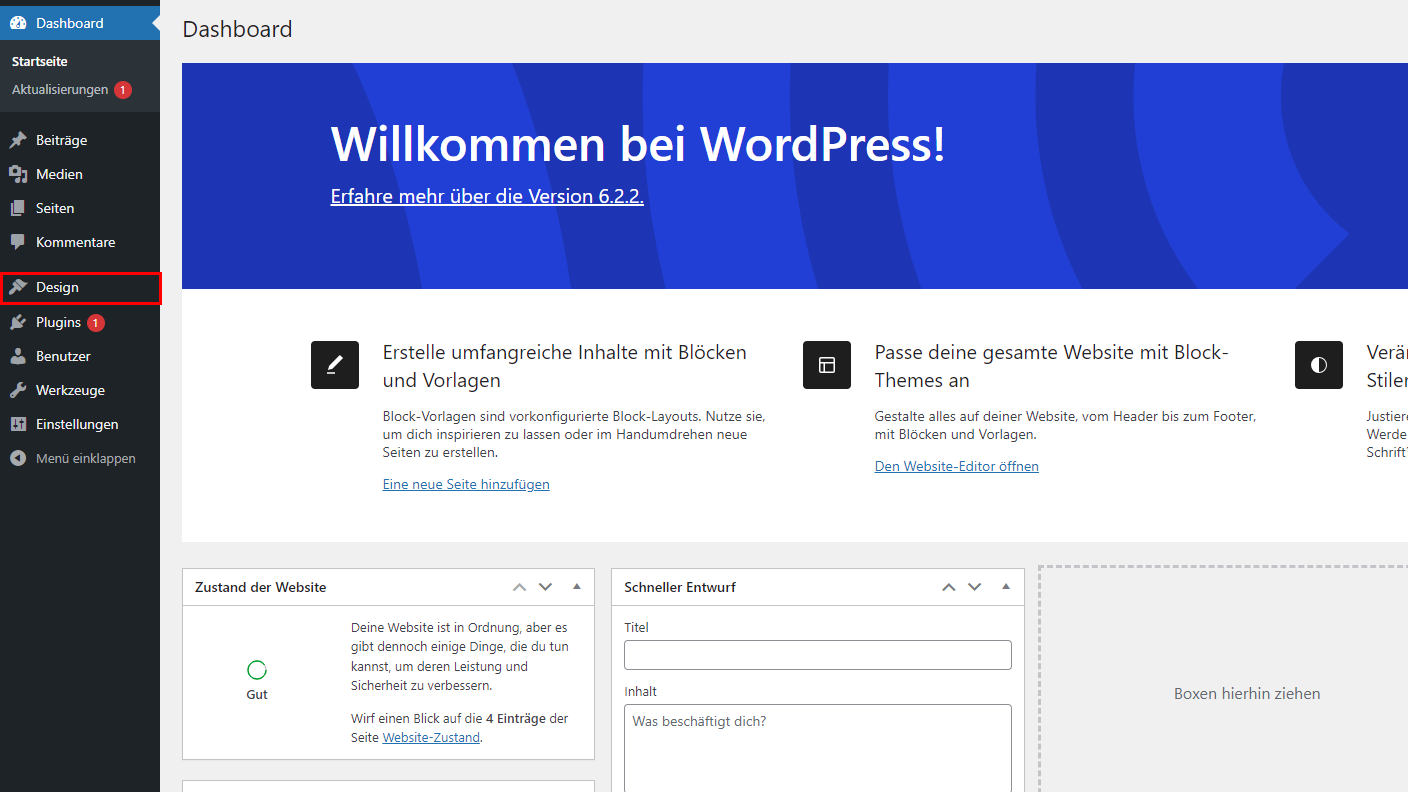
Task: Open the Website-Zustand link
Action: (x=431, y=737)
